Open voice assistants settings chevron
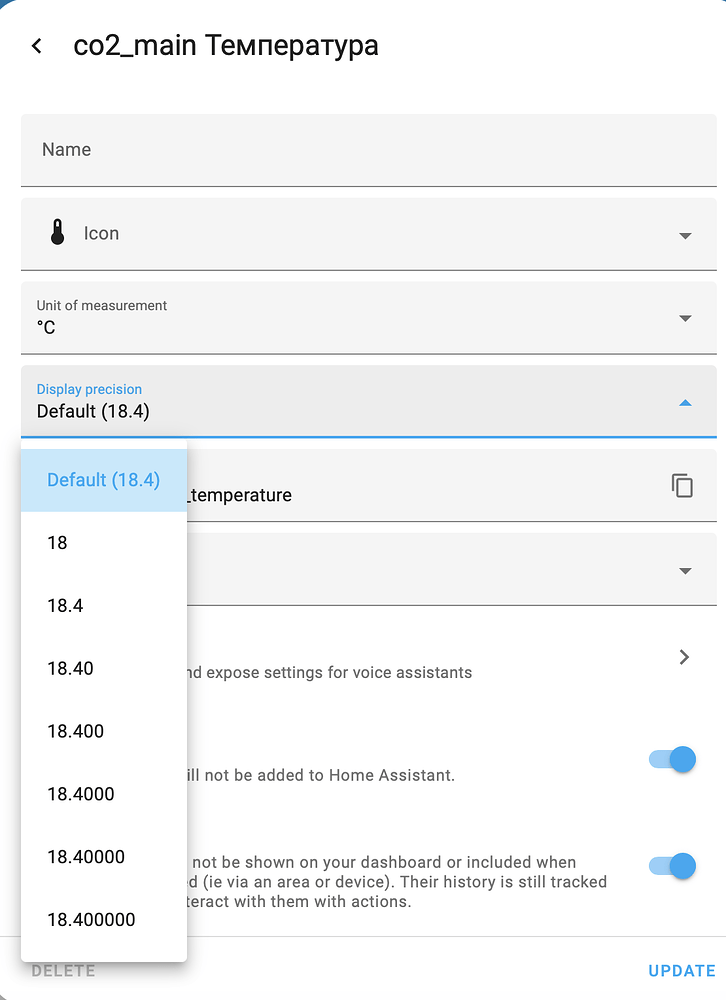726x1000 pixels. click(684, 657)
